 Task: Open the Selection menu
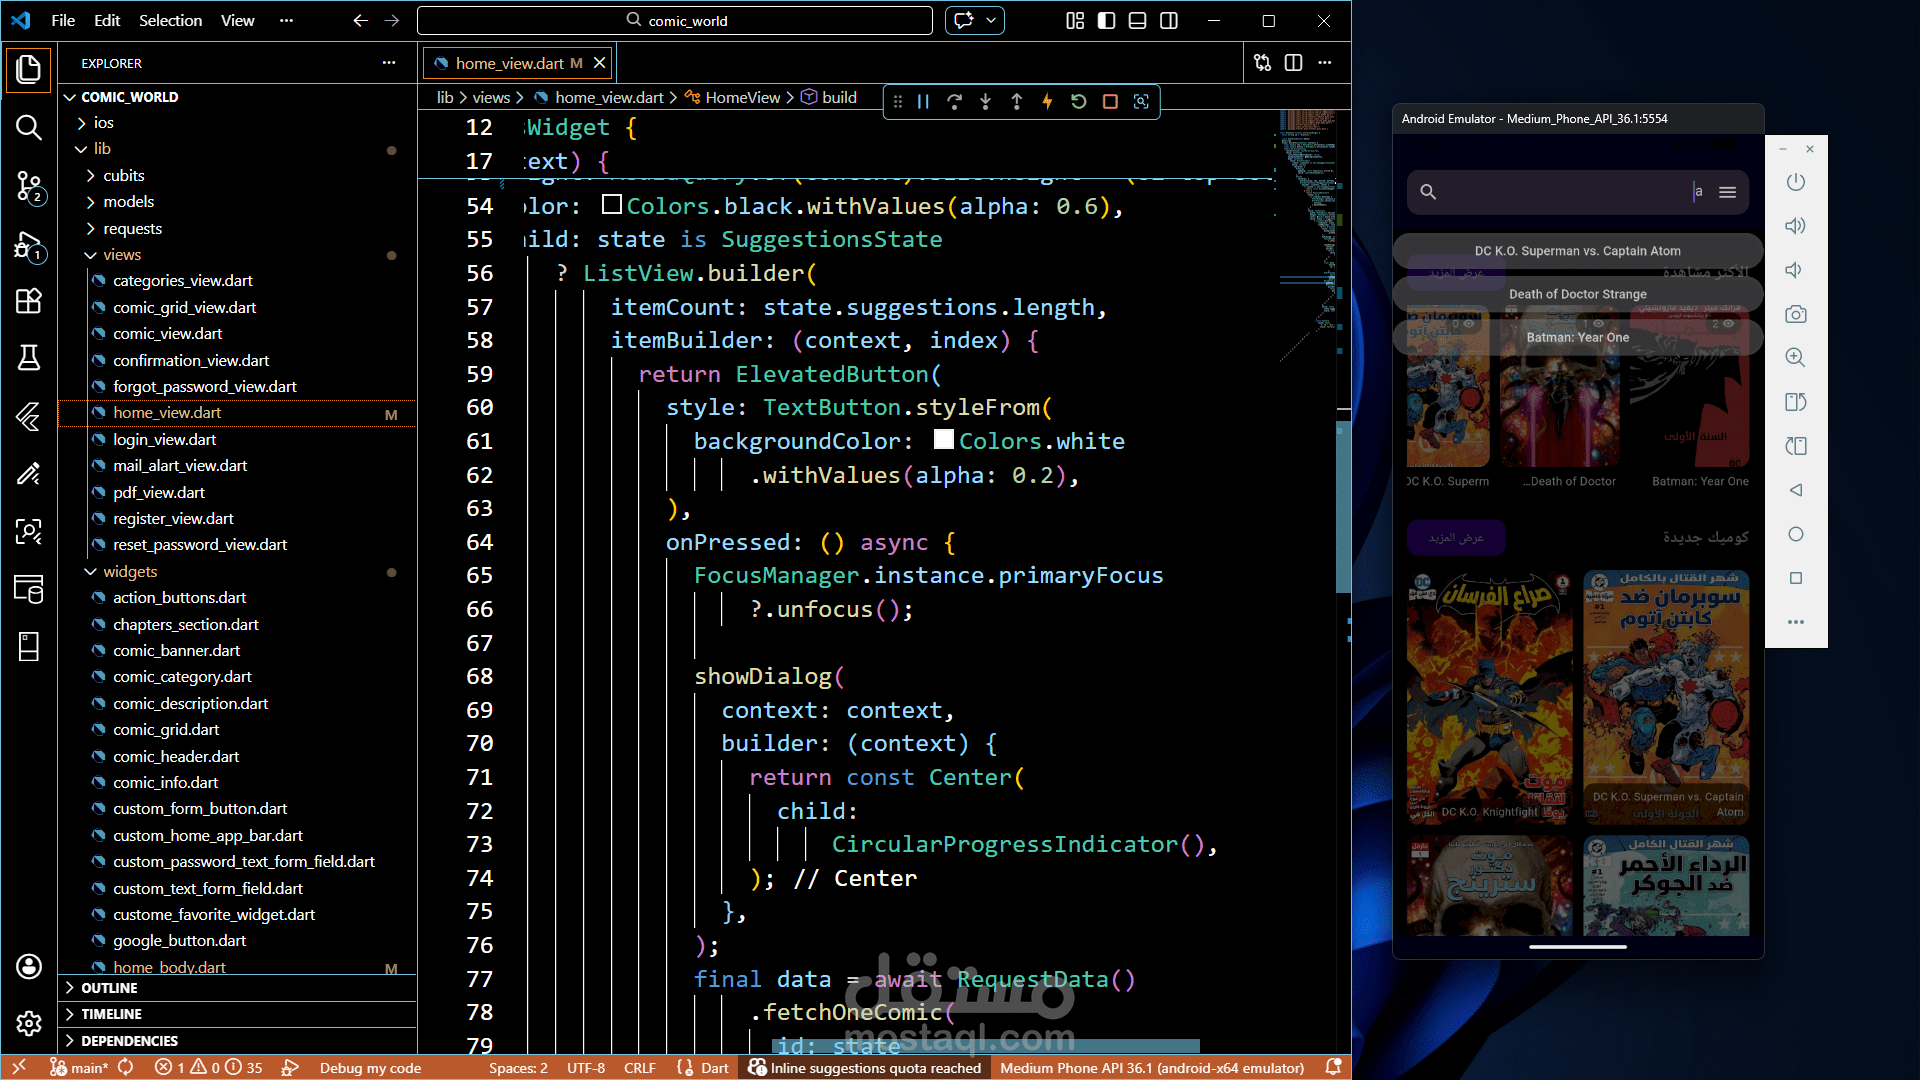170,21
